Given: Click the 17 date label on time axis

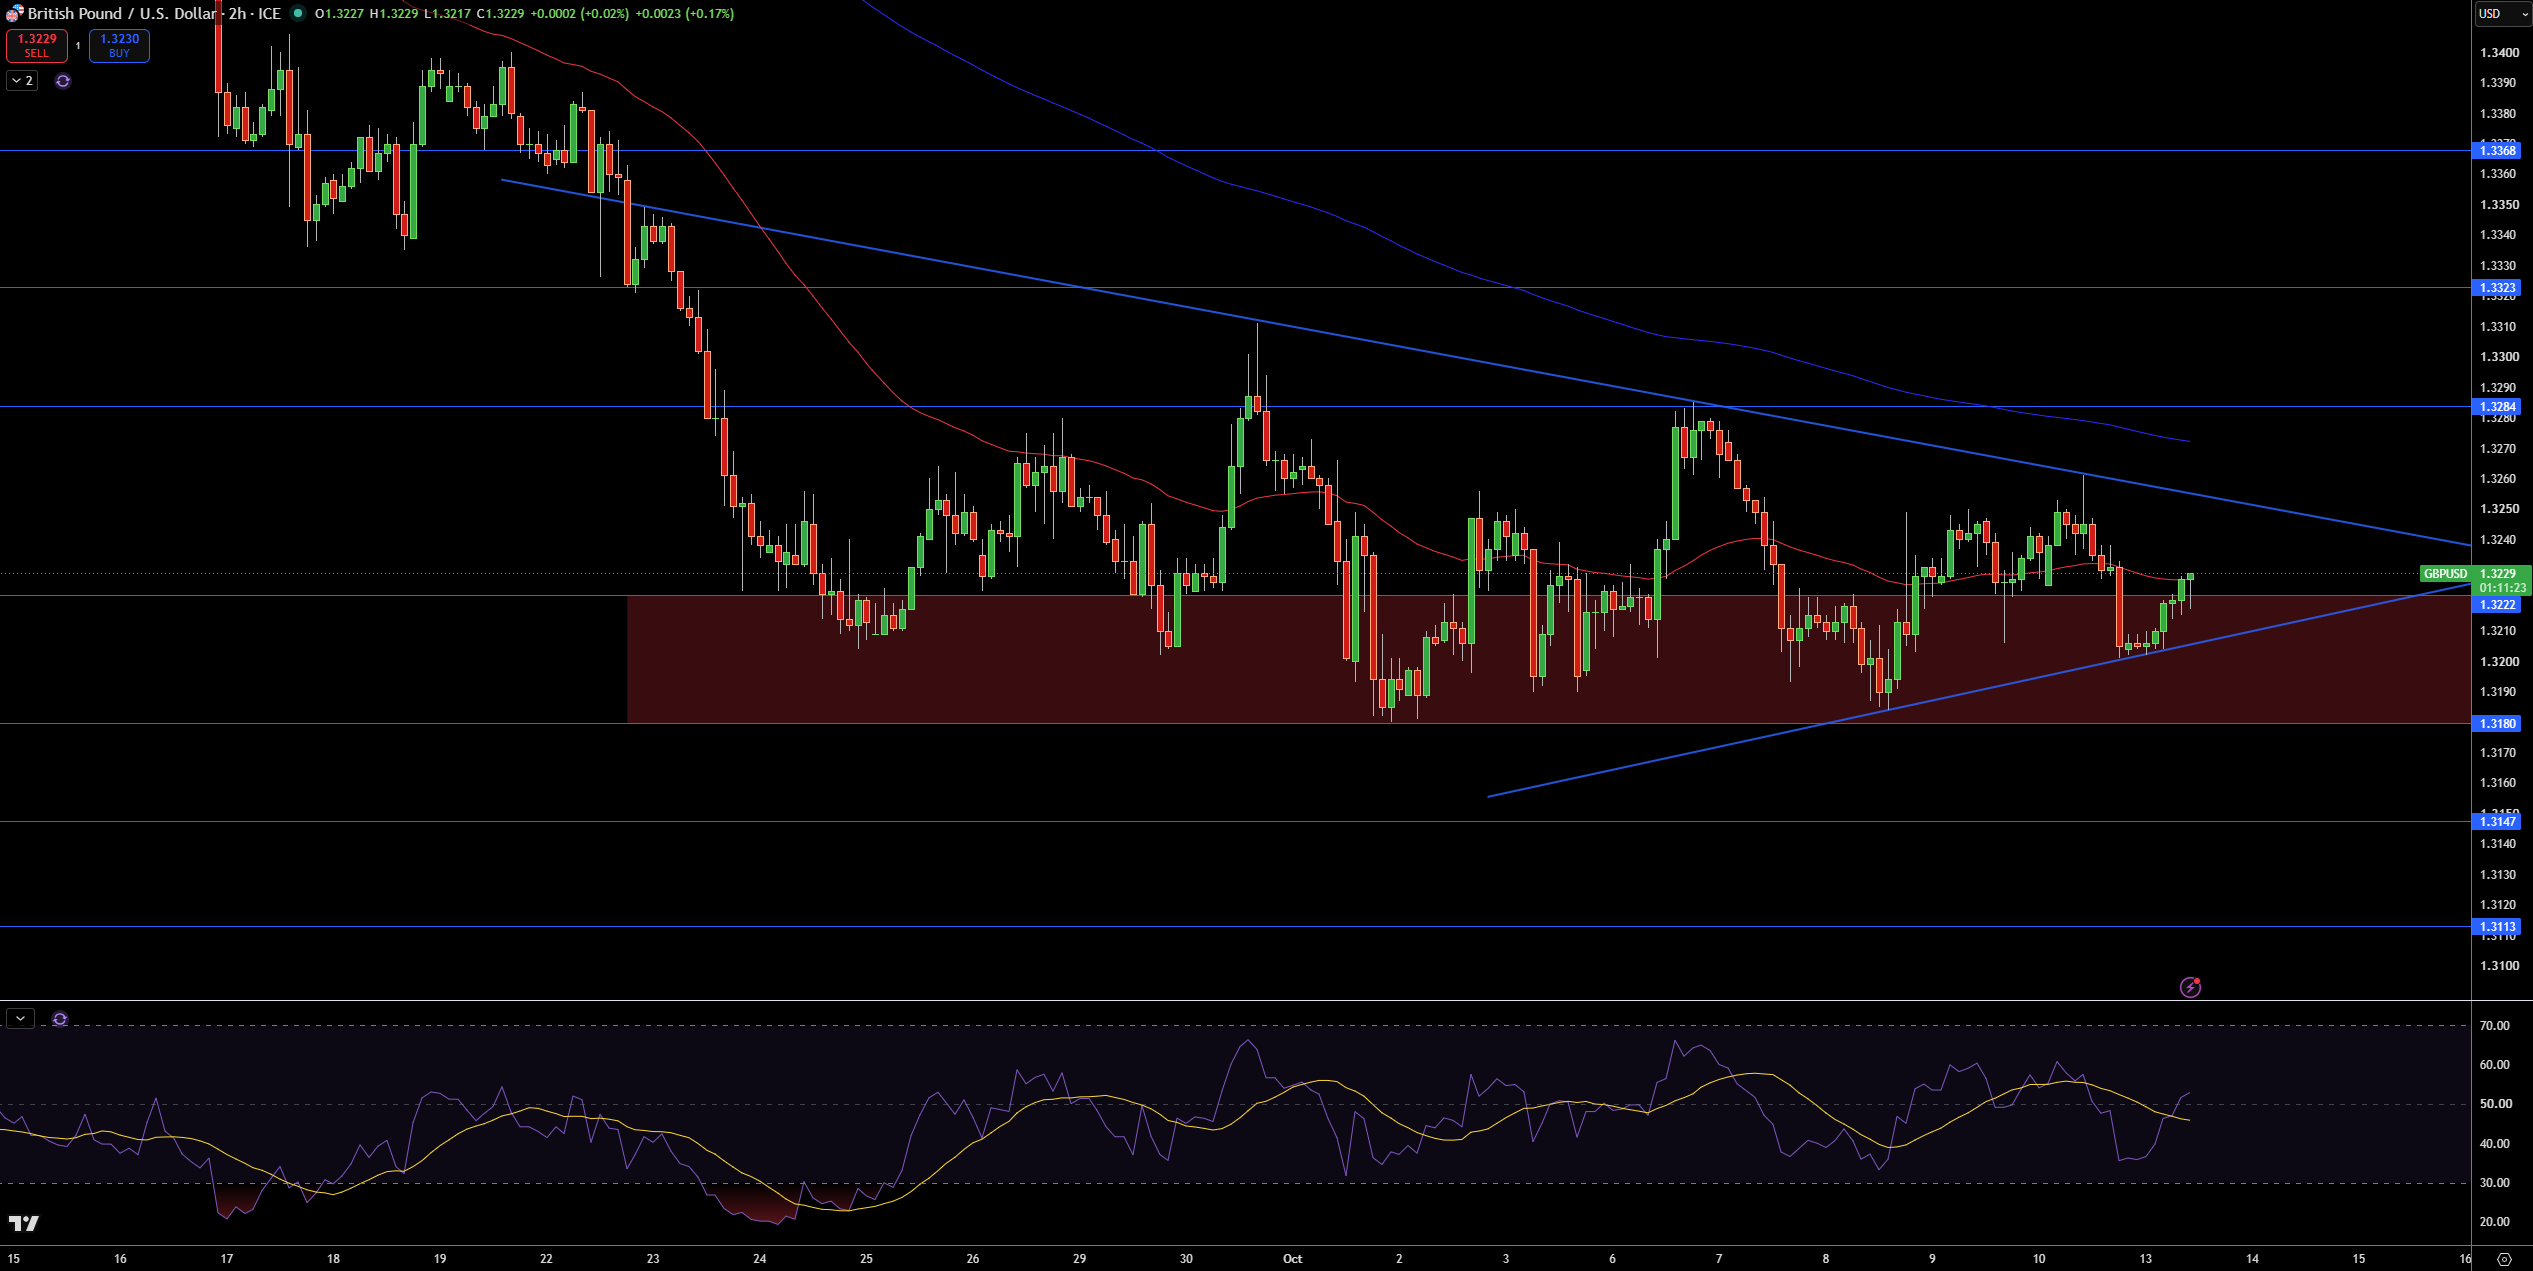Looking at the screenshot, I should point(227,1259).
